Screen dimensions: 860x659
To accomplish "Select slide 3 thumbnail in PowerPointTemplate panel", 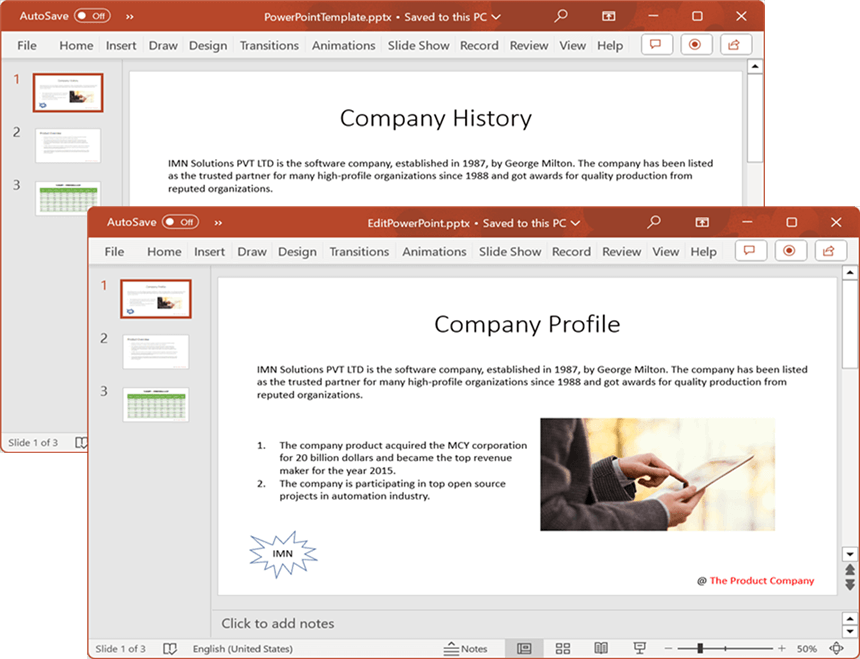I will (68, 198).
